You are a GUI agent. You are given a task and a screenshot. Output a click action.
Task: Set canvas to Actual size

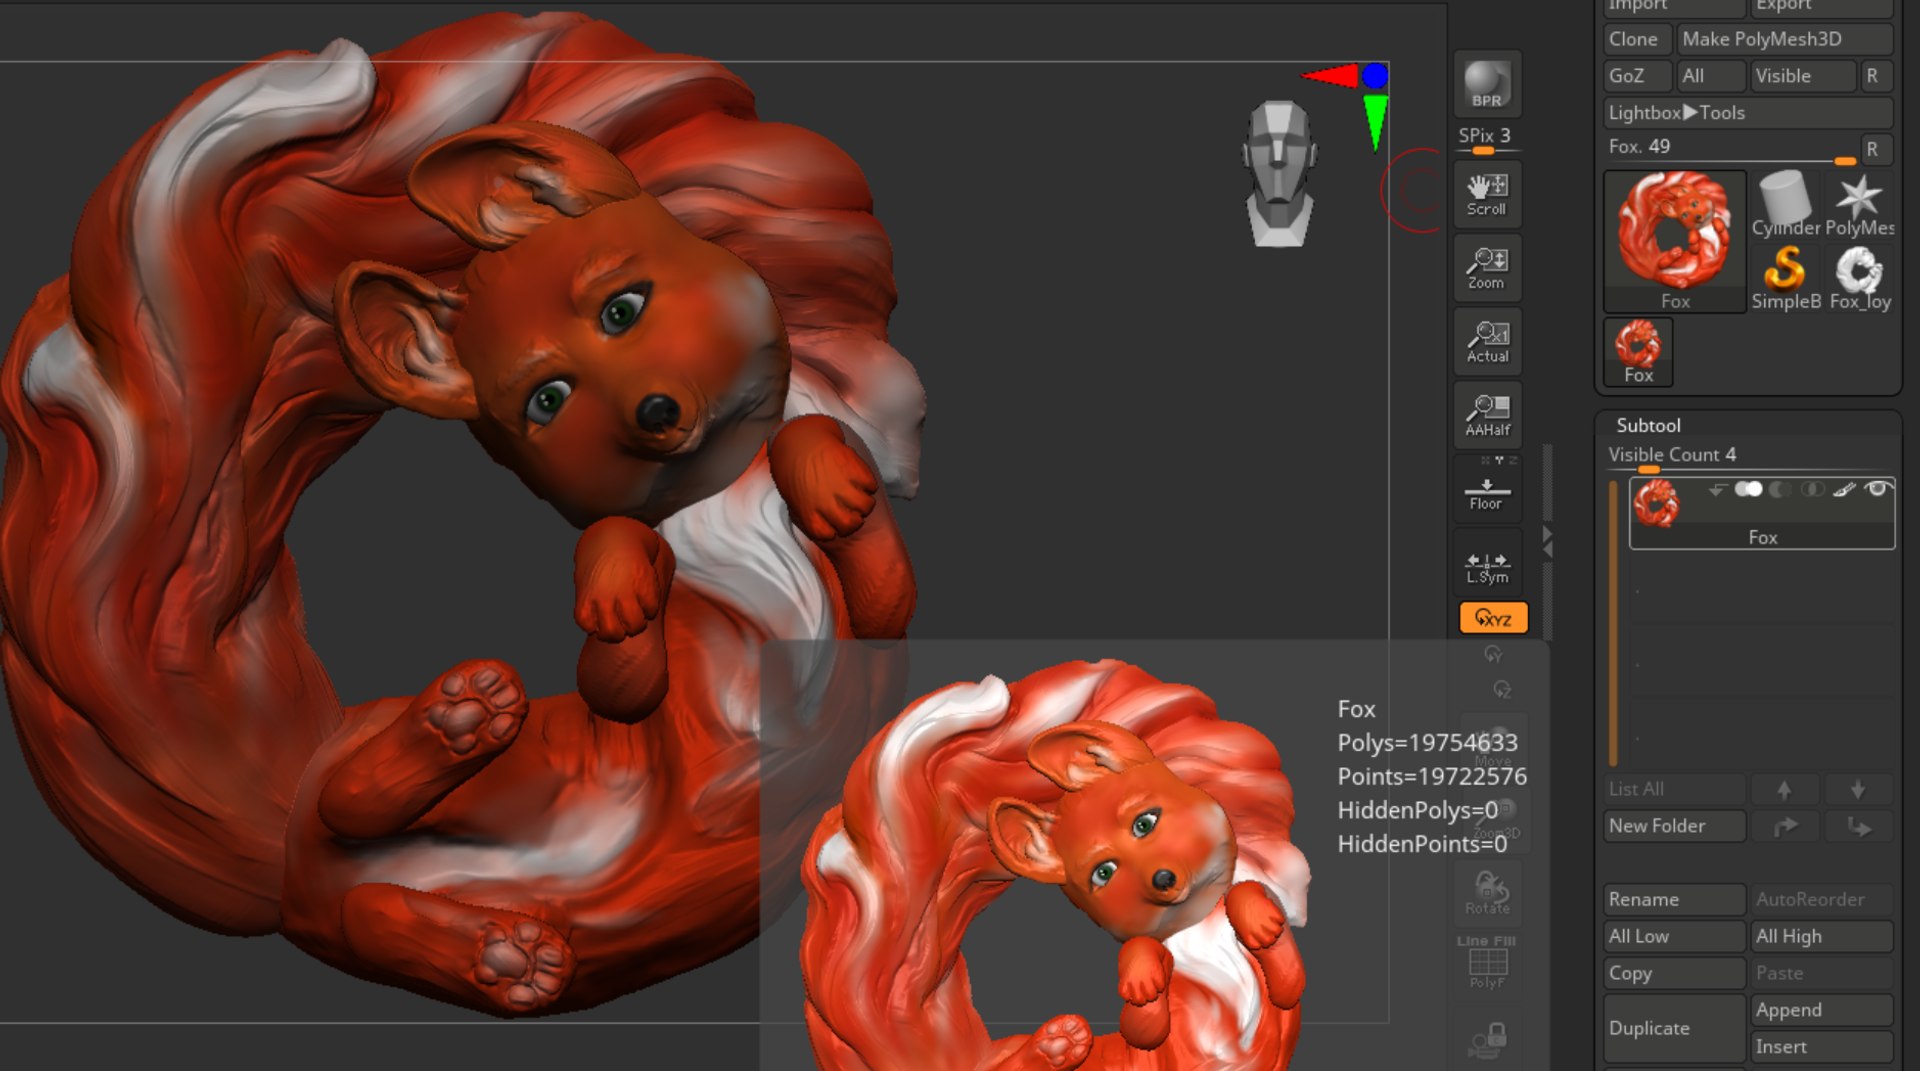1487,342
